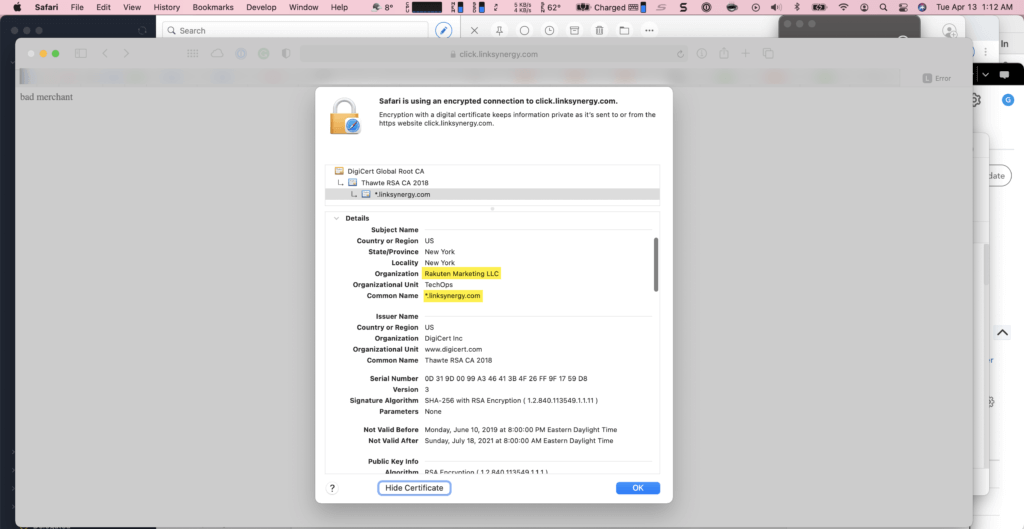Open the ellipsis more options icon
Screen dimensions: 1024x529
[x=649, y=31]
